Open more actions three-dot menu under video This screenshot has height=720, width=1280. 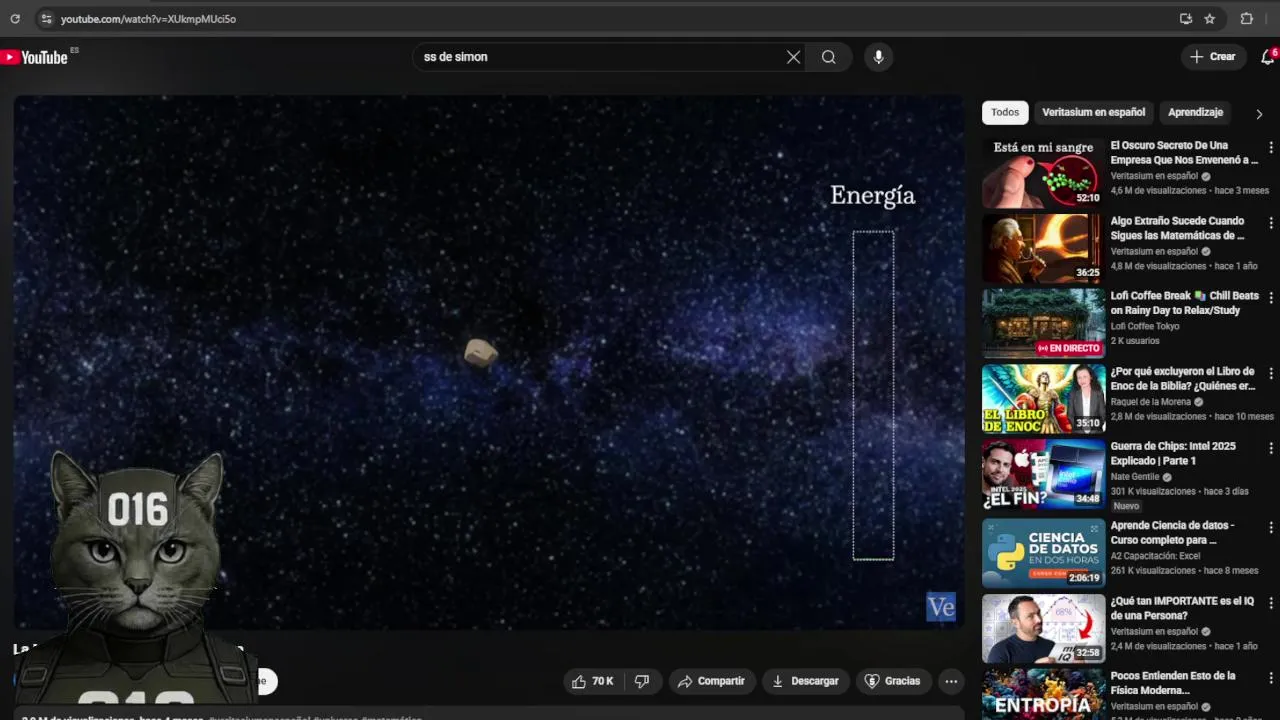click(951, 681)
